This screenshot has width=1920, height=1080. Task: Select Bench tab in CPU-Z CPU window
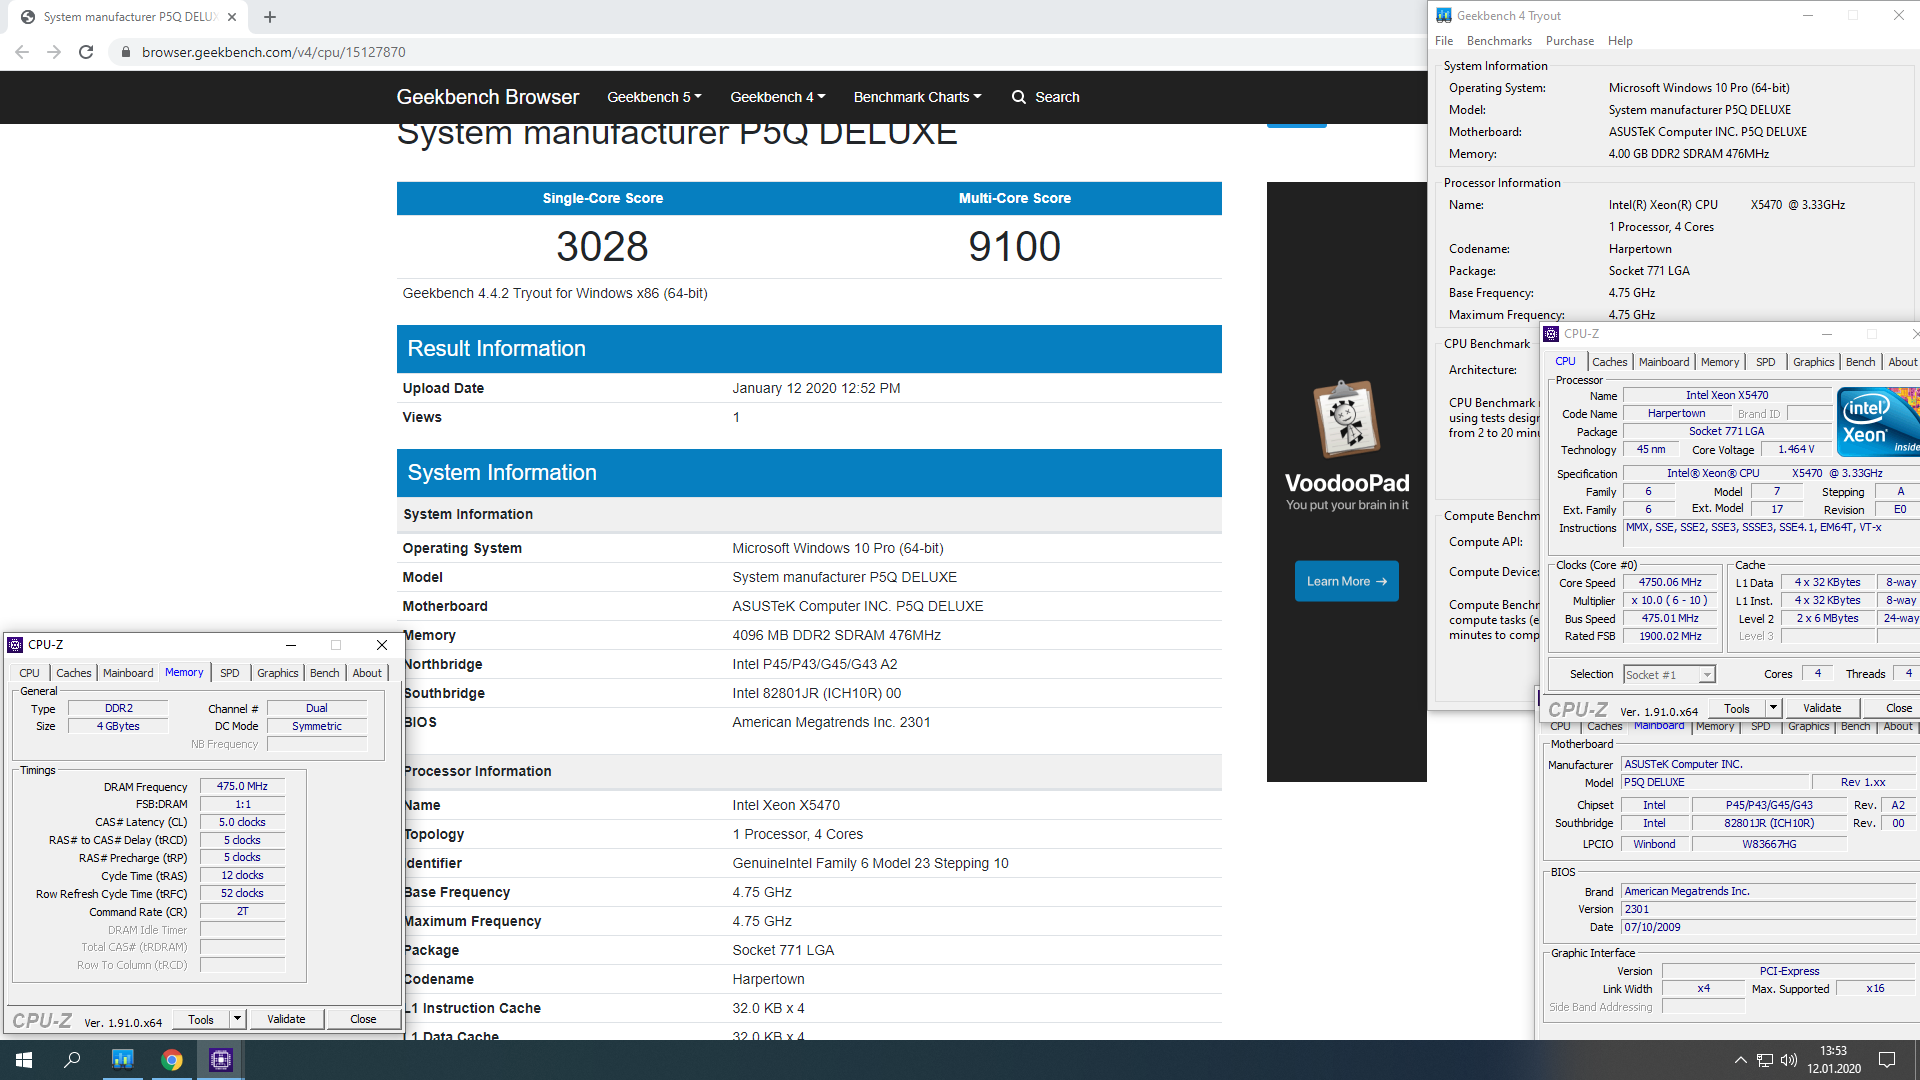coord(1860,362)
